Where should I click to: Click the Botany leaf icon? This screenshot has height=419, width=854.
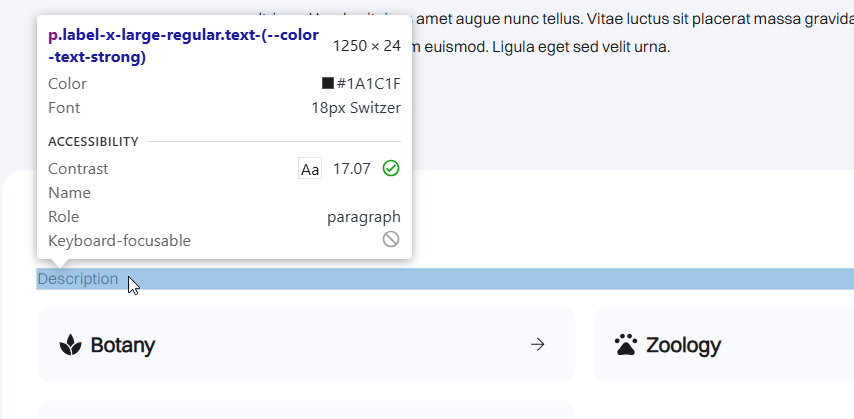tap(70, 346)
